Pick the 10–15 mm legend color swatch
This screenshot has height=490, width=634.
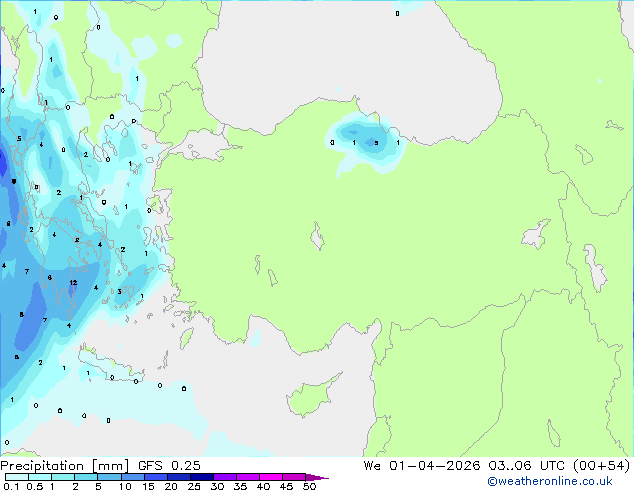(x=133, y=477)
